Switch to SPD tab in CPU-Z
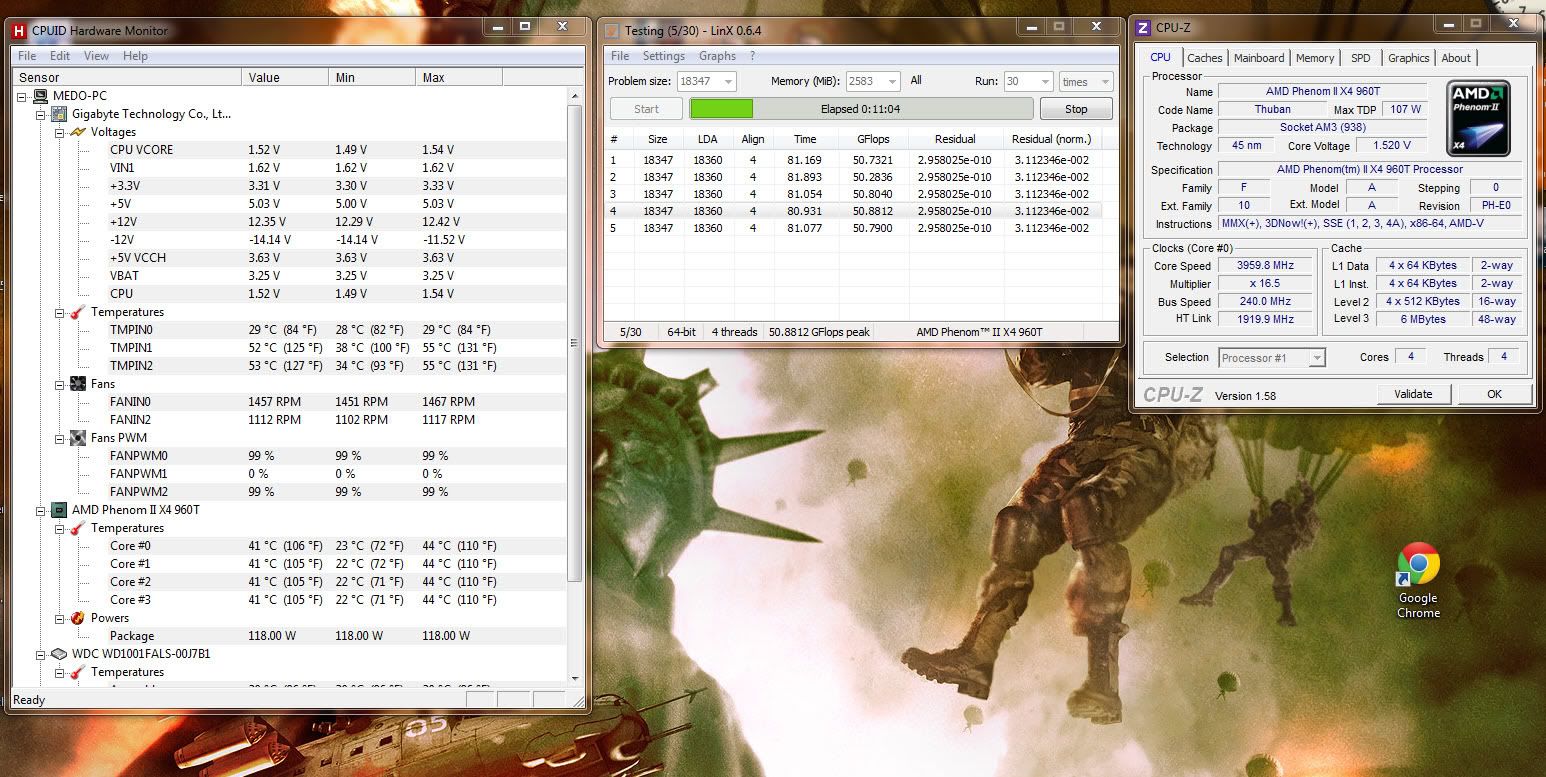 (1361, 58)
